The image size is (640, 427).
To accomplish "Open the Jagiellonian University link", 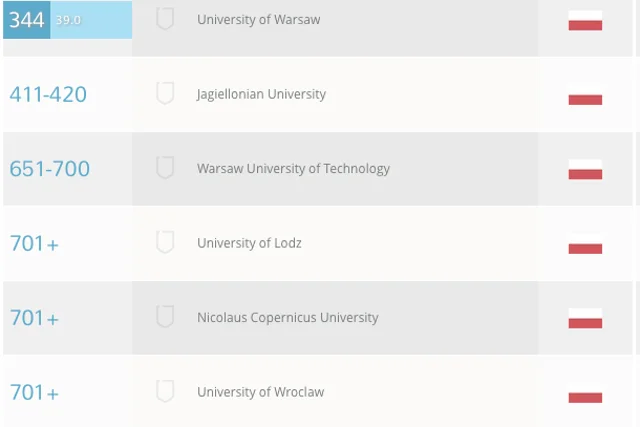I will [x=261, y=94].
